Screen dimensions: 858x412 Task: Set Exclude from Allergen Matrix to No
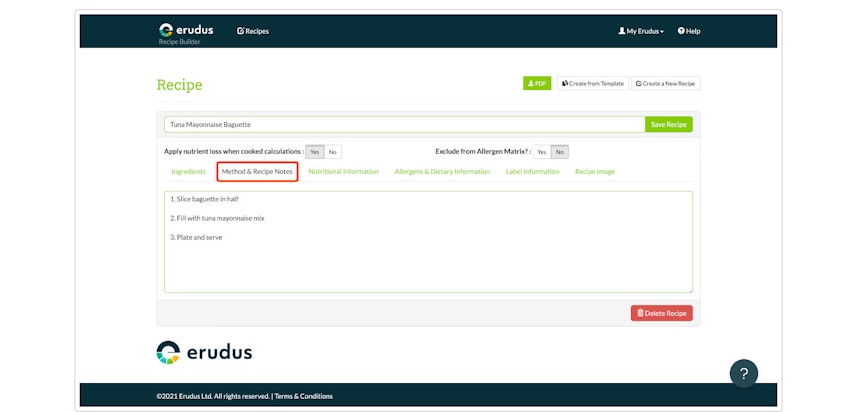[x=559, y=152]
